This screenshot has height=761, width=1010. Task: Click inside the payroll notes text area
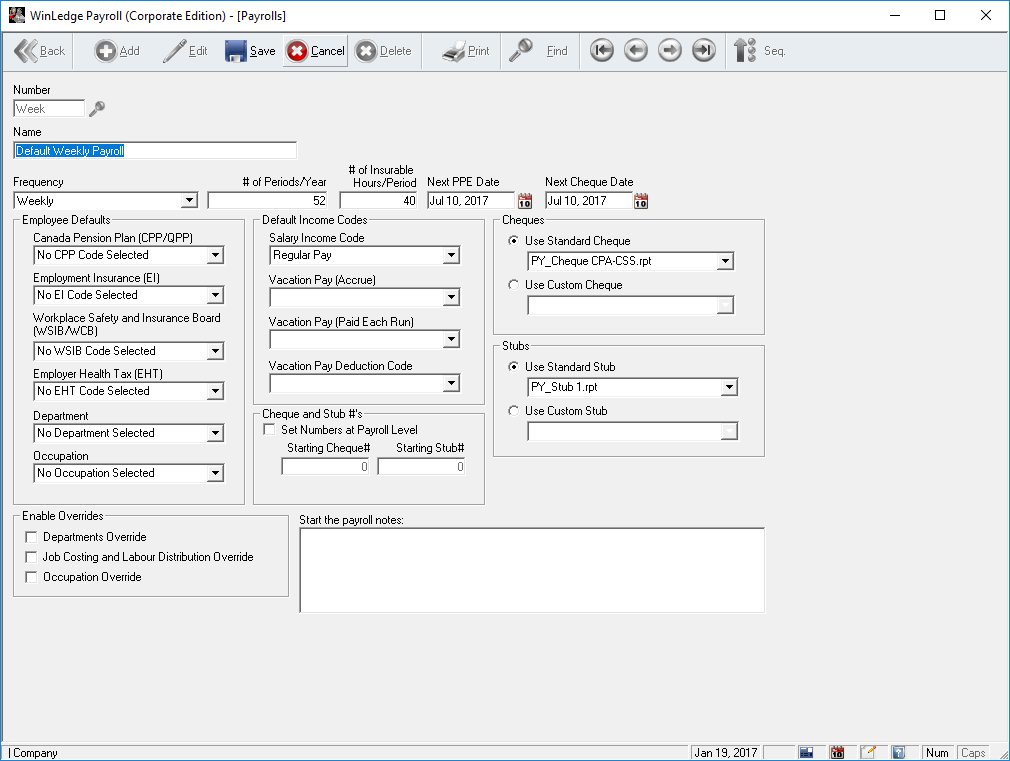(x=532, y=569)
